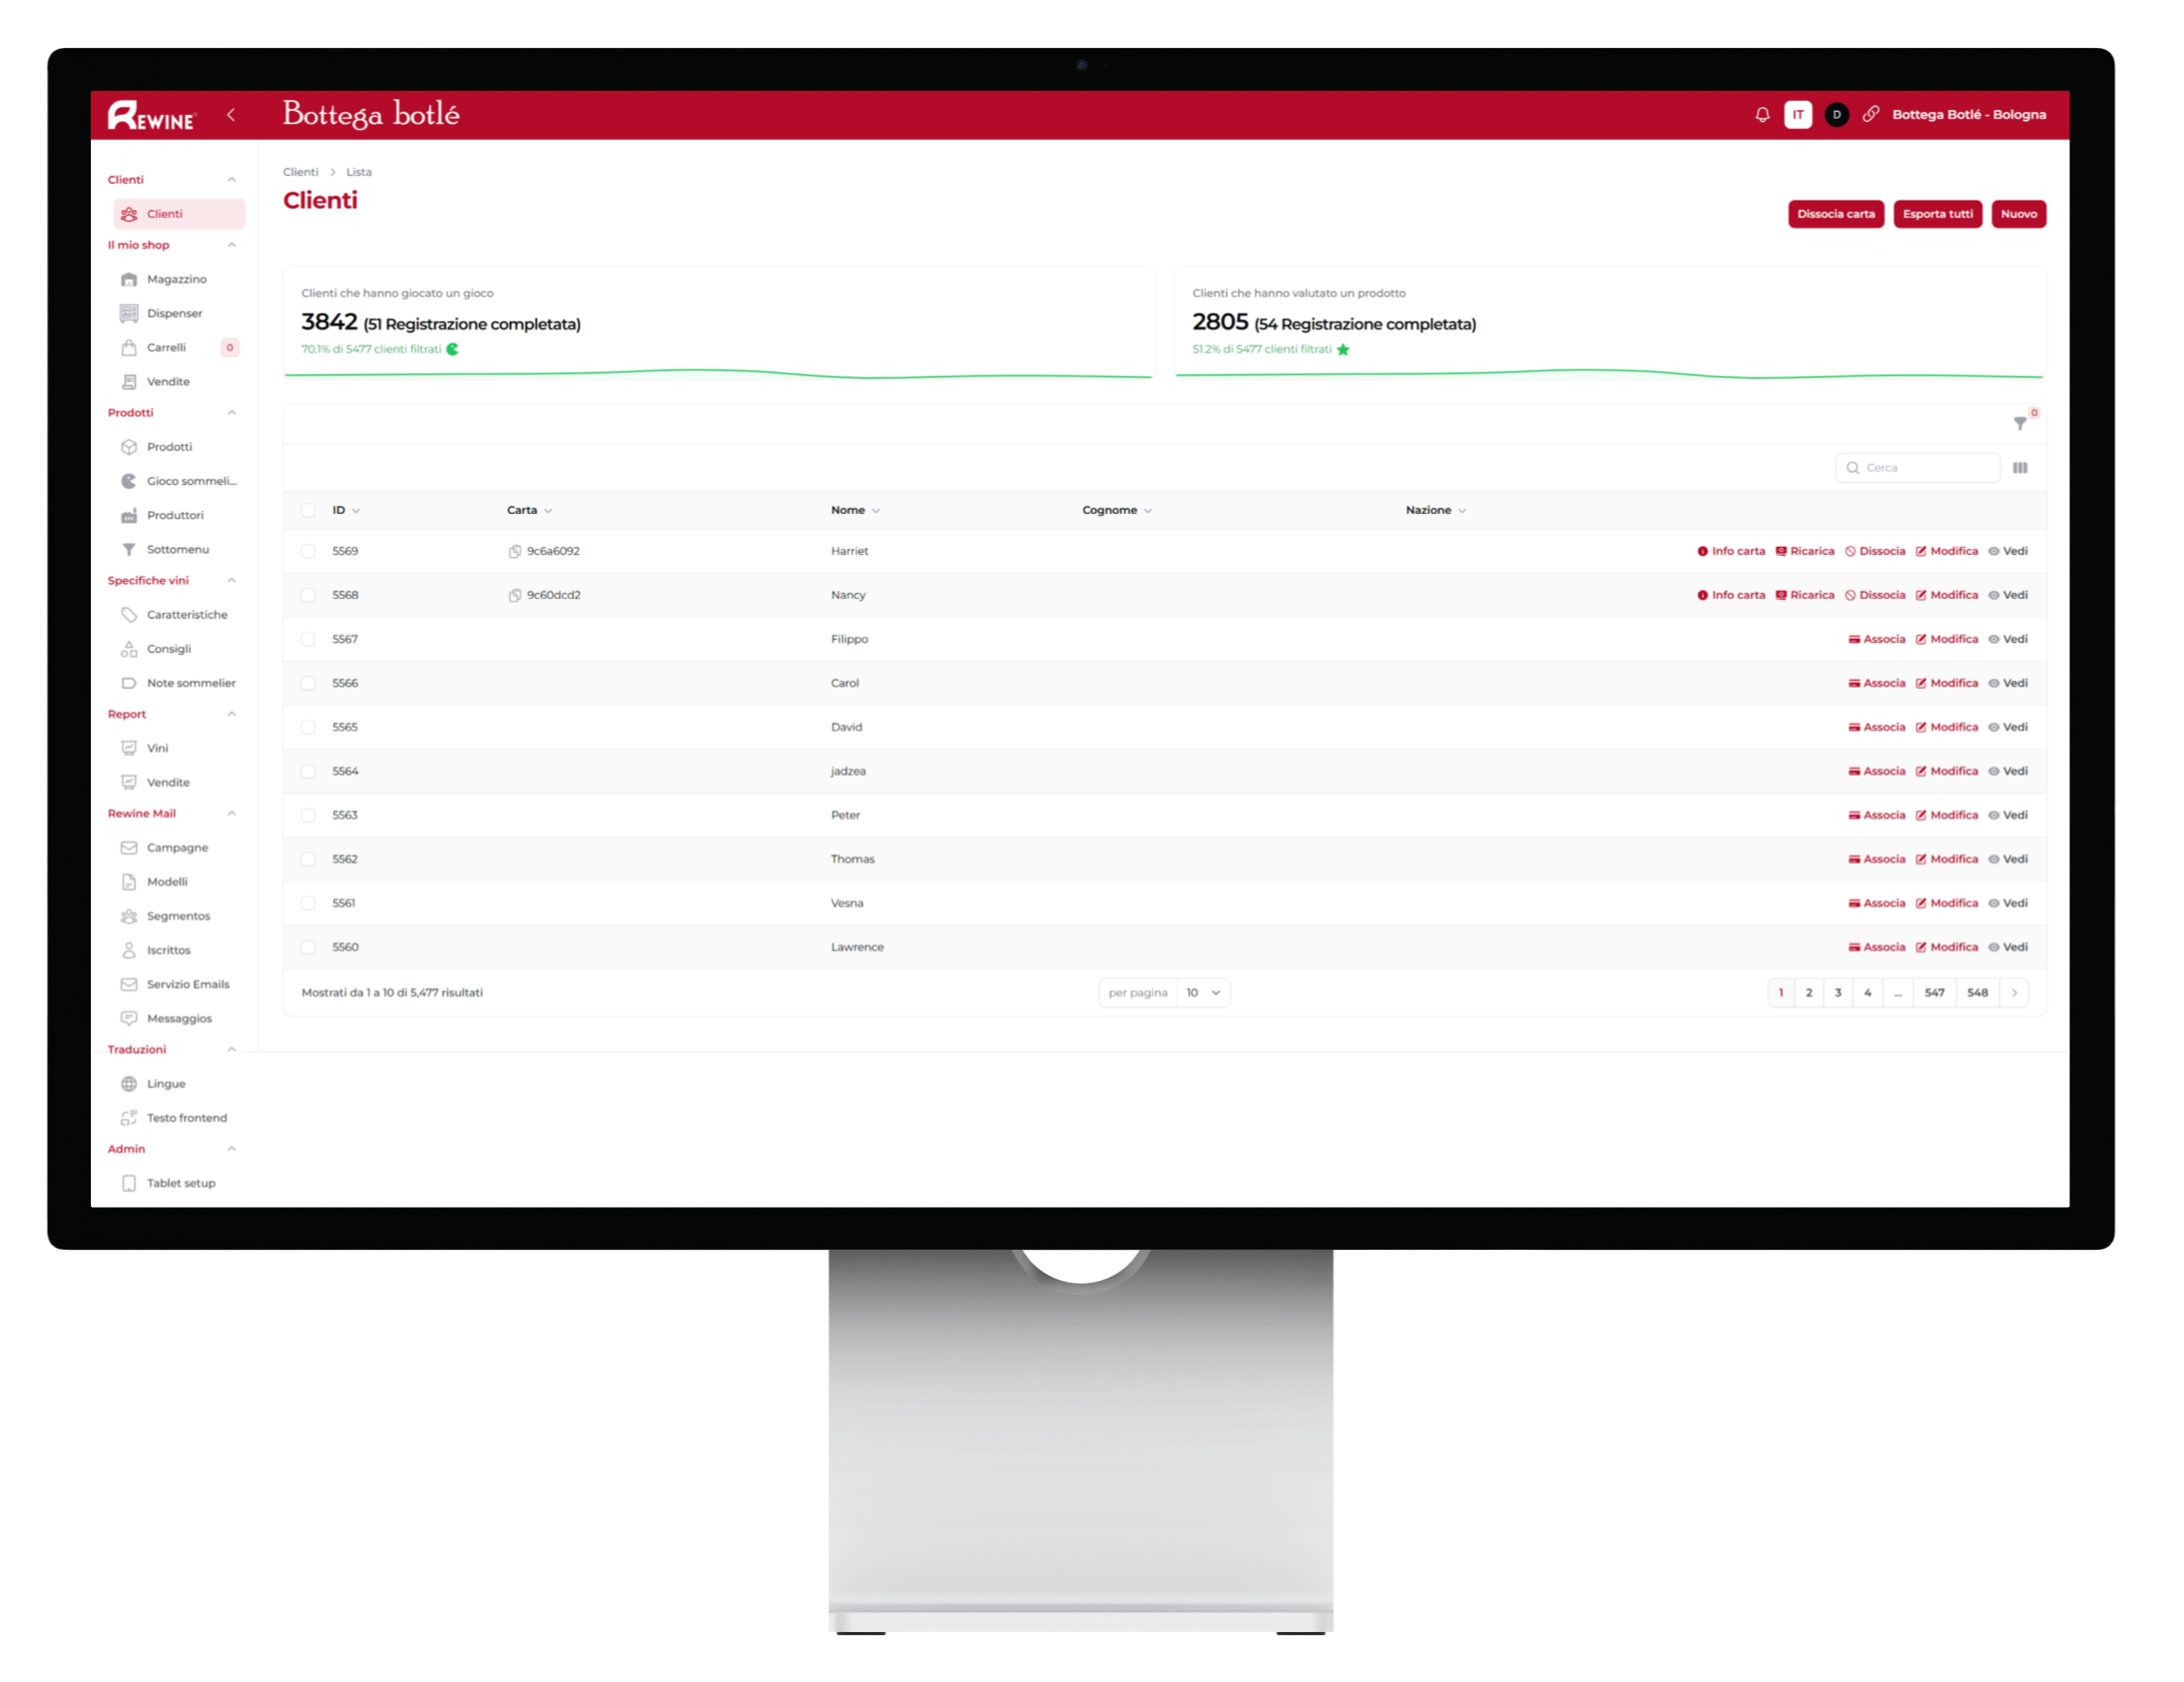Open Lingue in sidebar

point(178,1084)
